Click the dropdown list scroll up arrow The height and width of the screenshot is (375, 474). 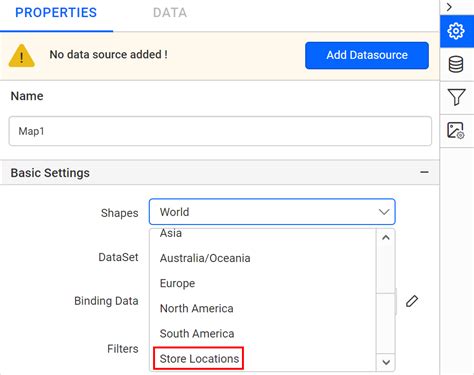pos(386,237)
